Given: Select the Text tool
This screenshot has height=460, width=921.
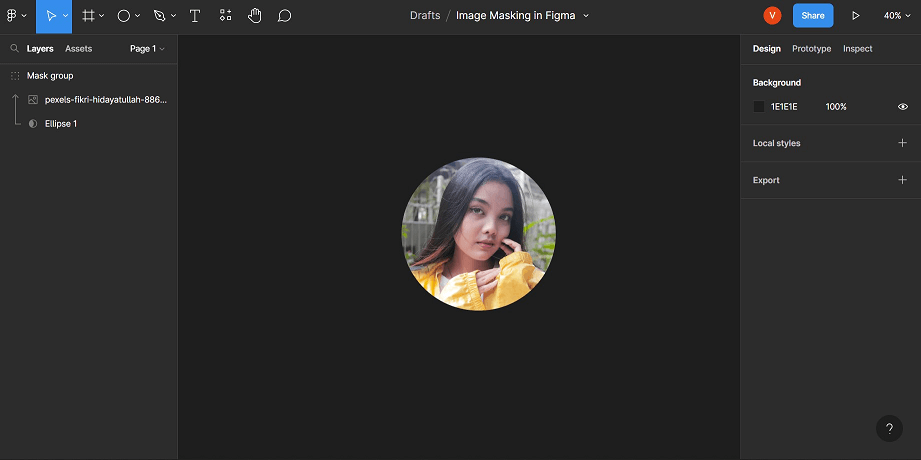Looking at the screenshot, I should pos(195,16).
